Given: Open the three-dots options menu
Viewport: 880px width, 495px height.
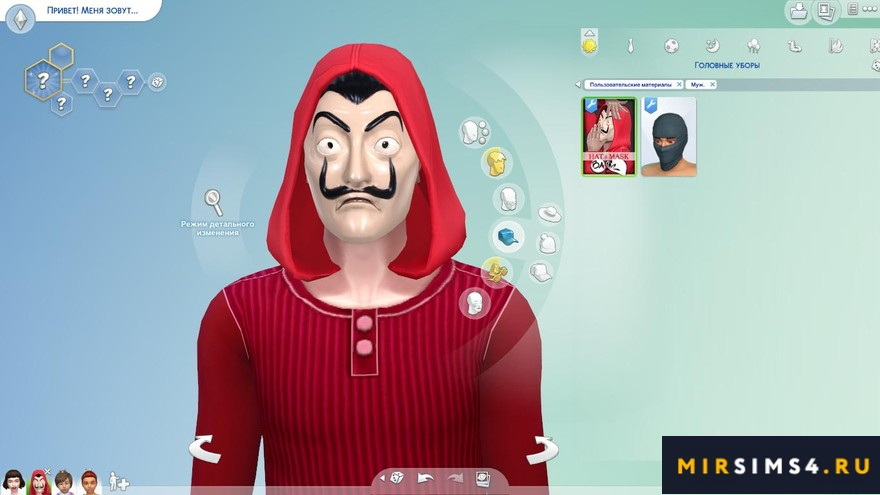Looking at the screenshot, I should [869, 10].
